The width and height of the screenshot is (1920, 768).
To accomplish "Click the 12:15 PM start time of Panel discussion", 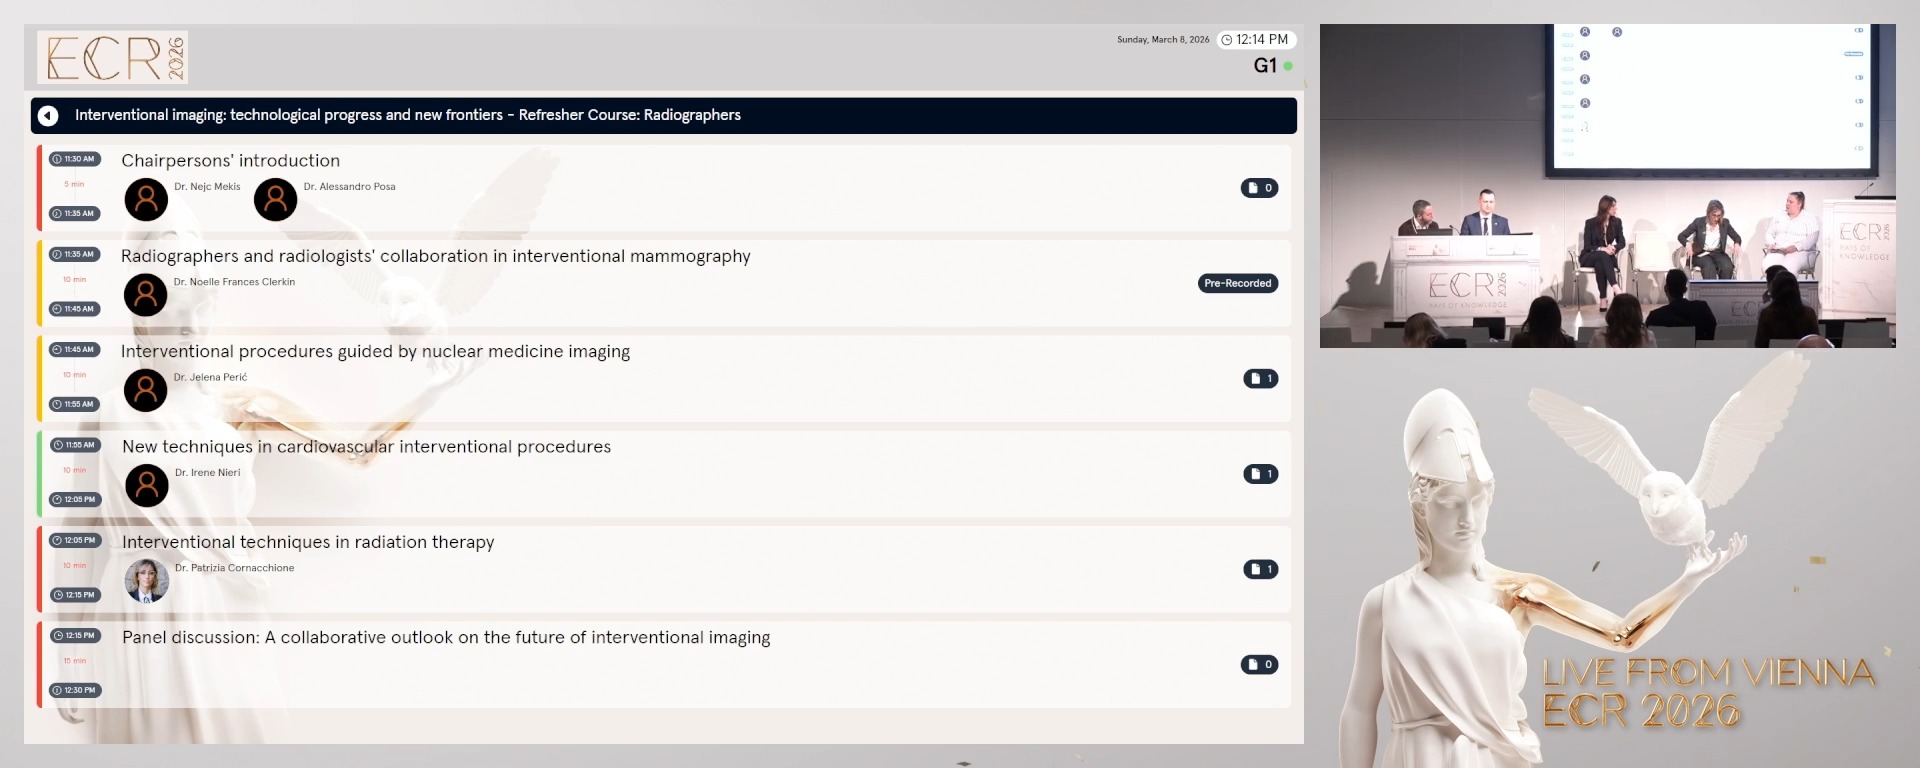I will (75, 636).
